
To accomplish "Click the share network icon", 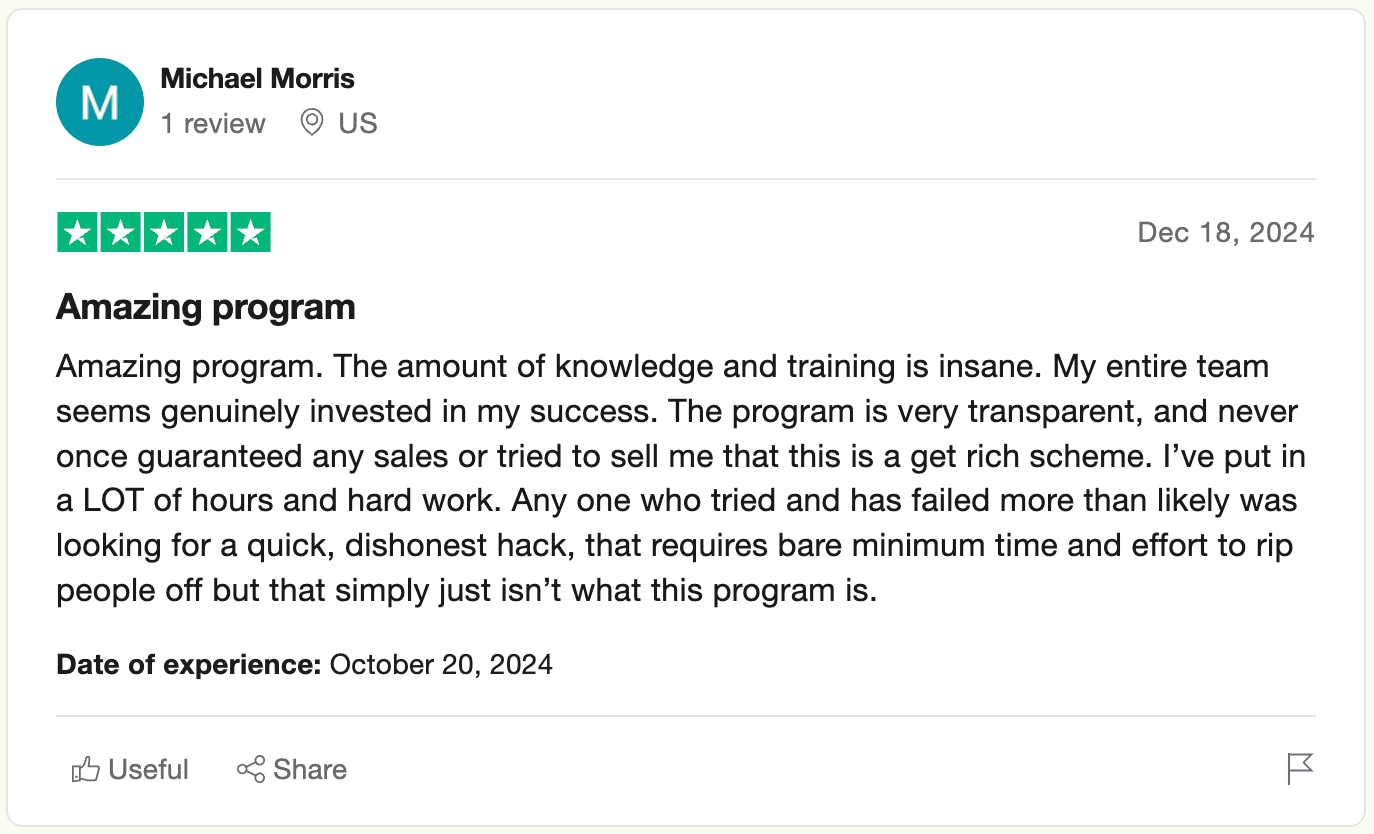I will click(250, 769).
